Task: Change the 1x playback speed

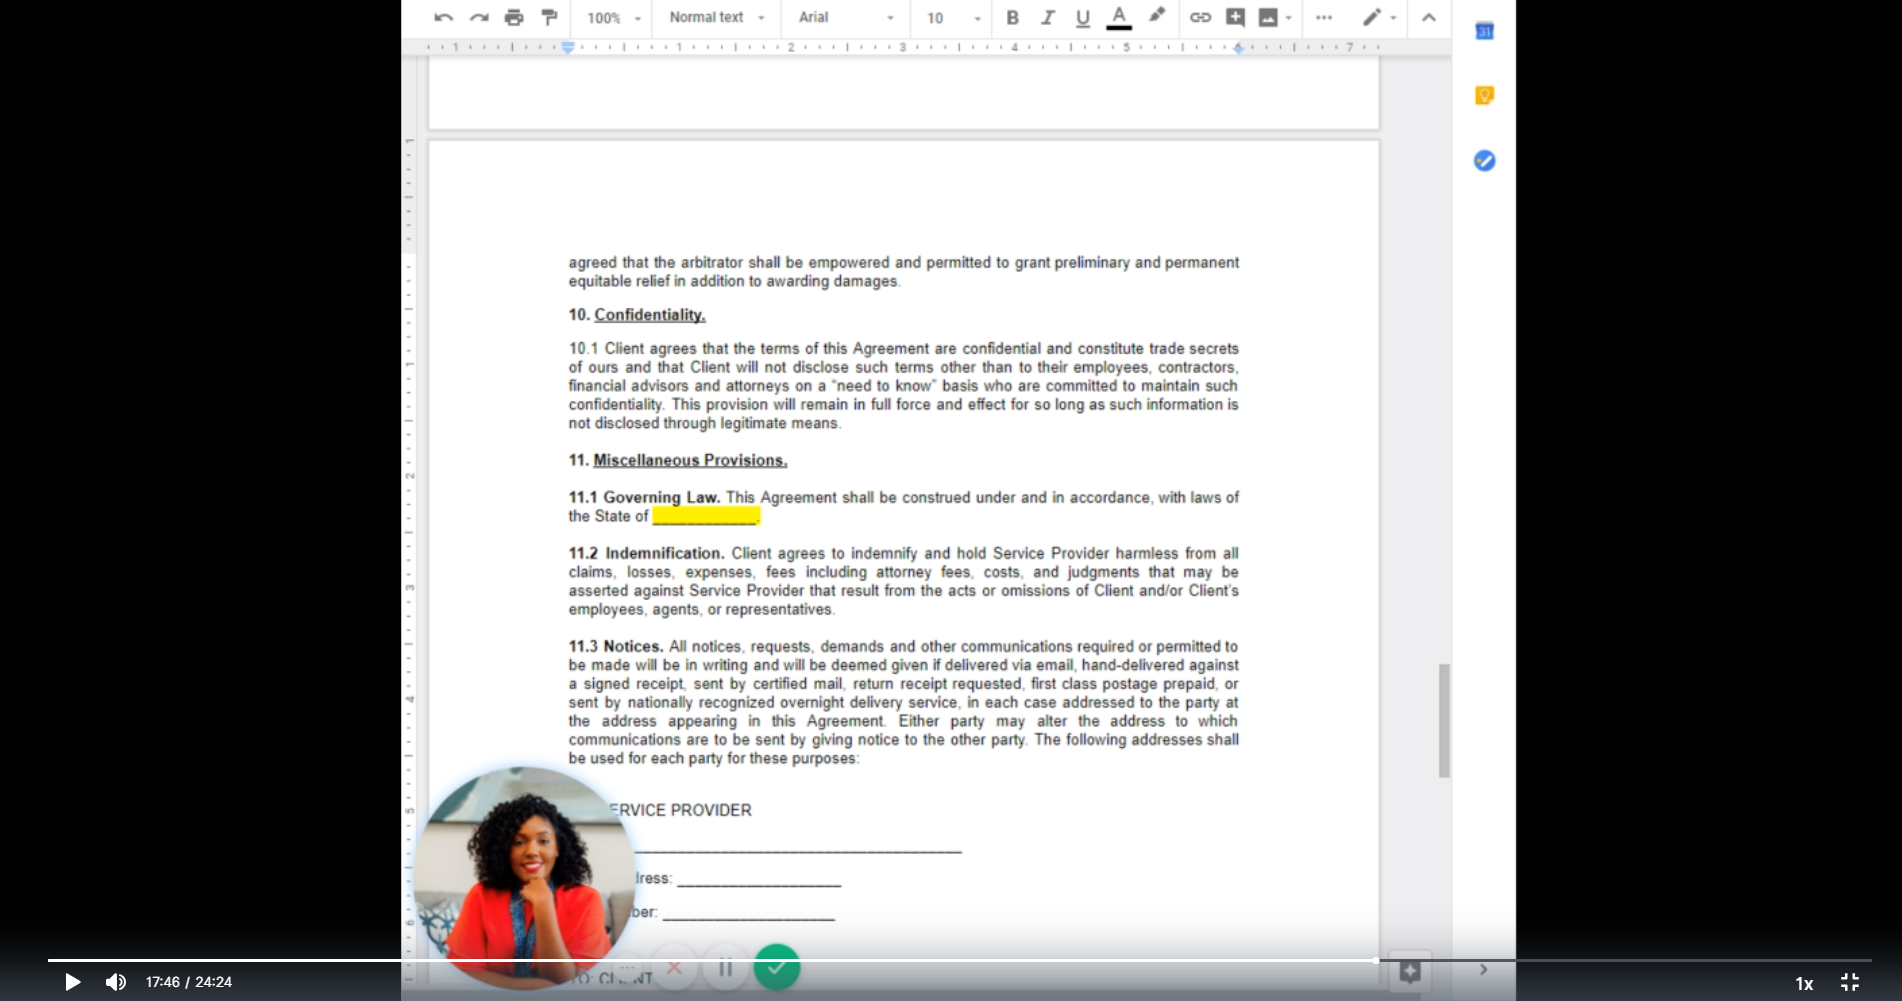Action: [x=1804, y=984]
